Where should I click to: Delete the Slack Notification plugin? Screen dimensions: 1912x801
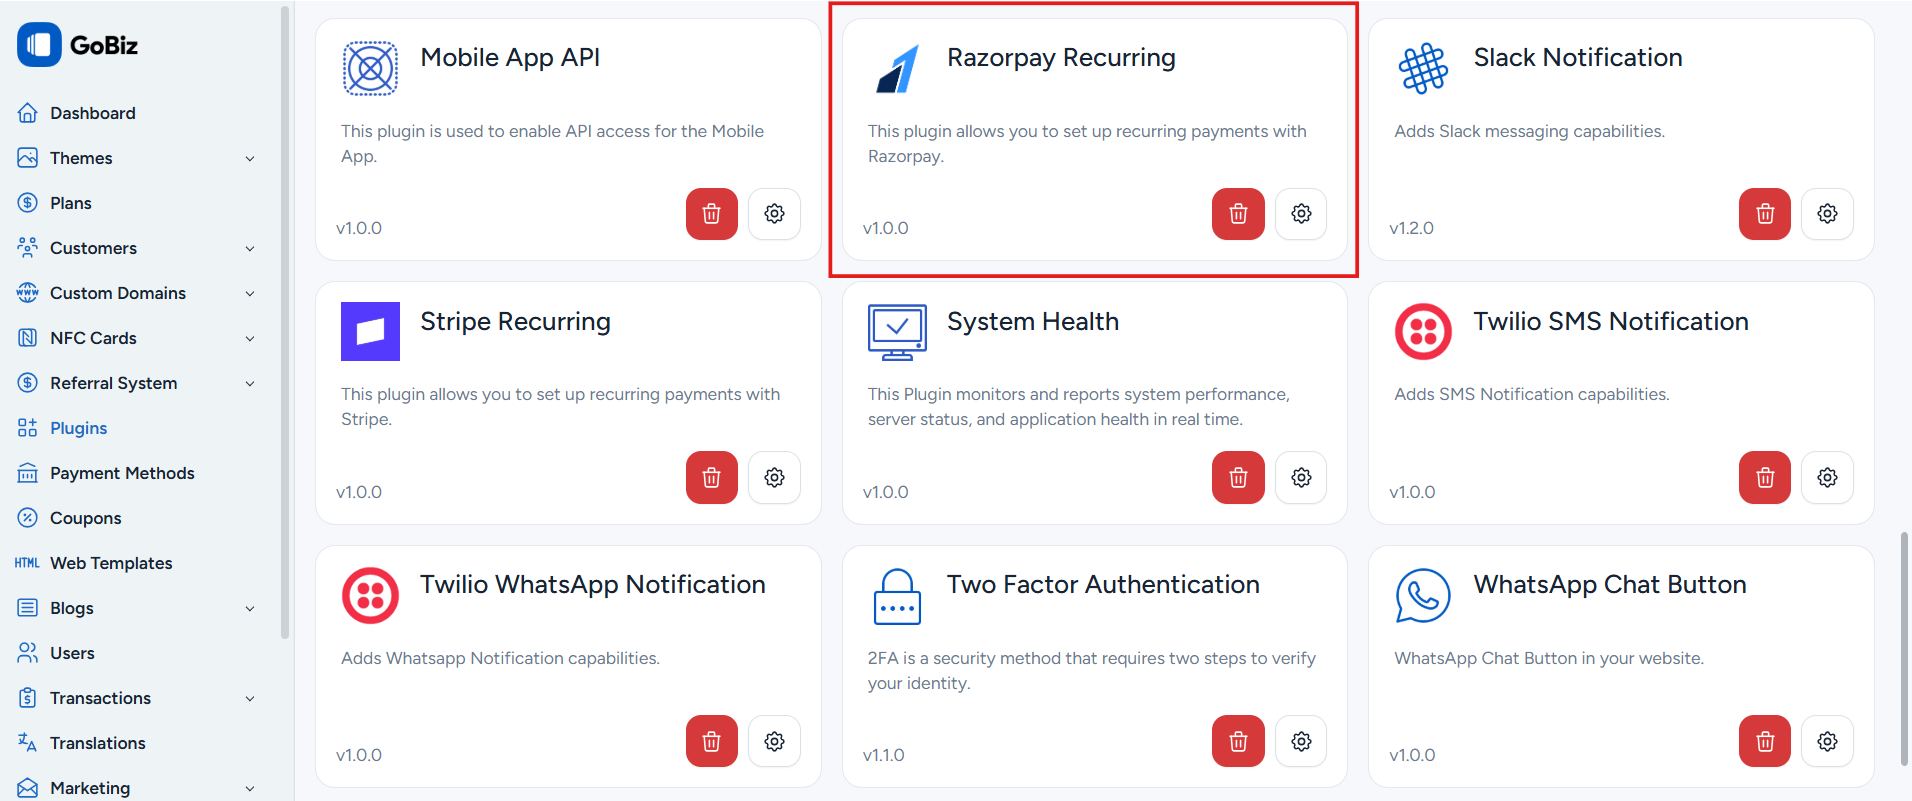(x=1765, y=214)
